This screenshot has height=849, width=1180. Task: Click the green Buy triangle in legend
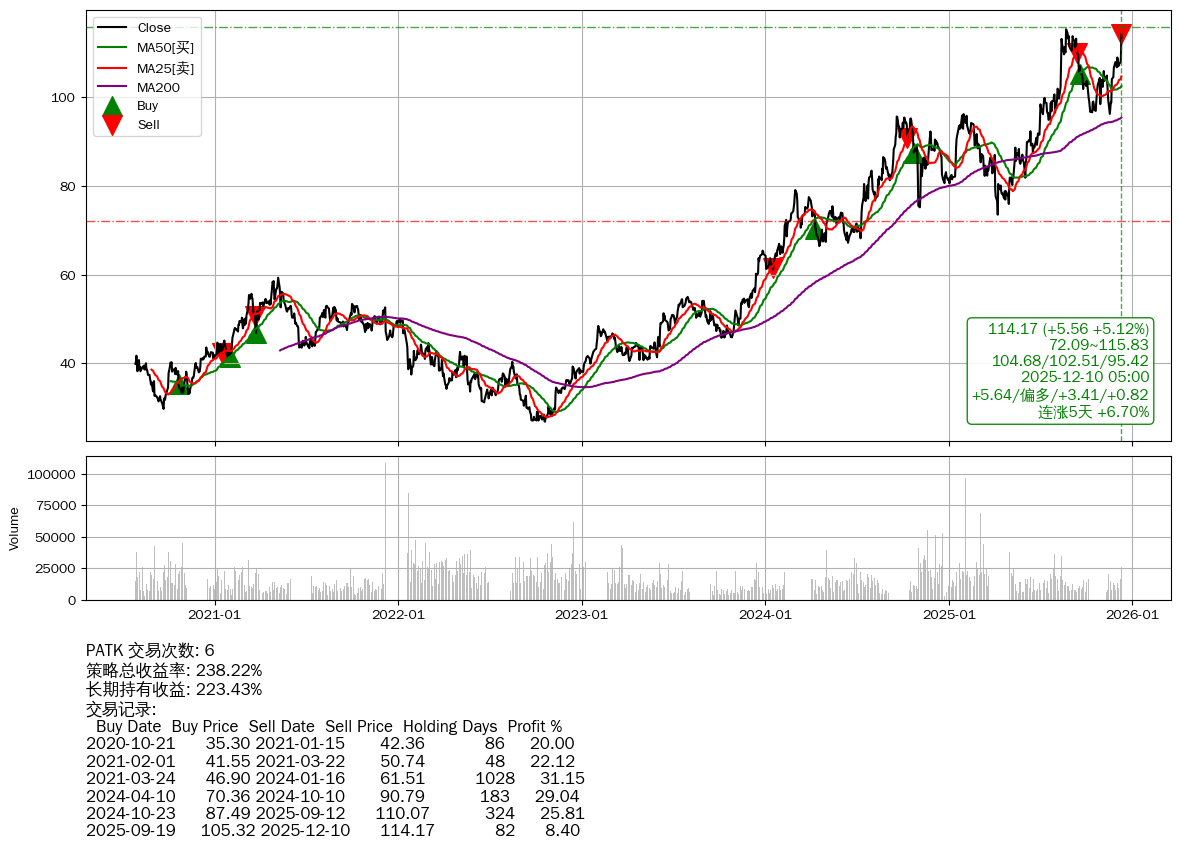113,106
